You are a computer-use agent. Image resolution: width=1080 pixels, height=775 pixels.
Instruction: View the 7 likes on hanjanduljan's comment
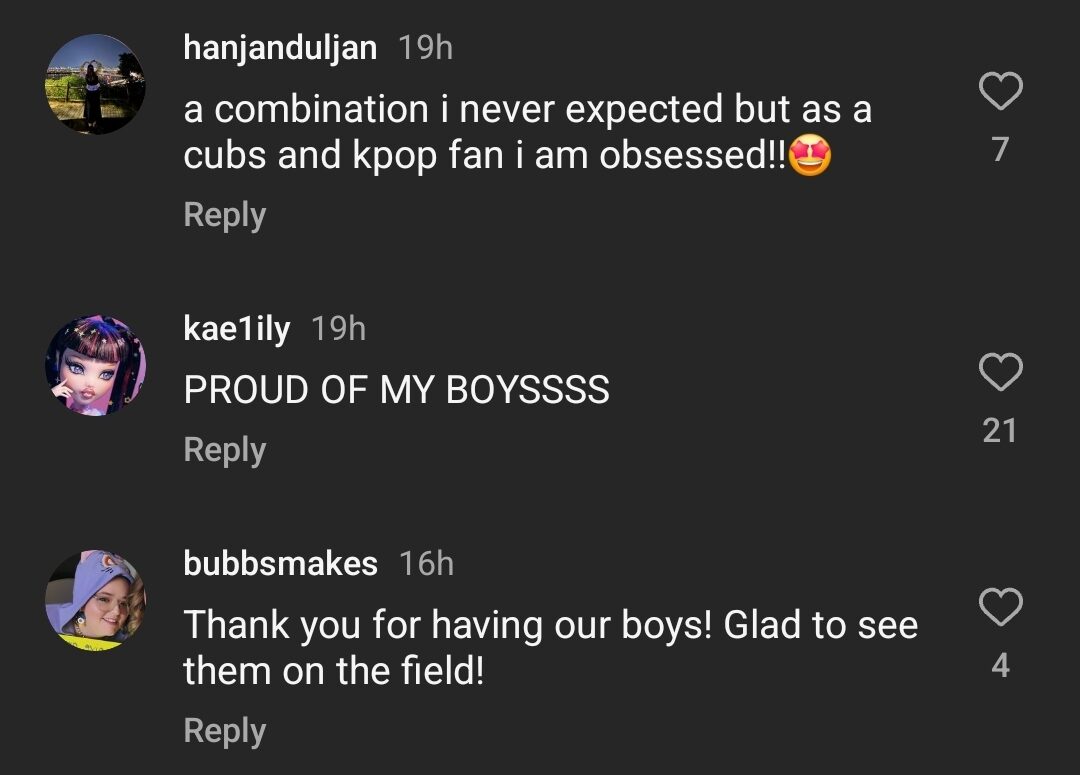pyautogui.click(x=999, y=150)
